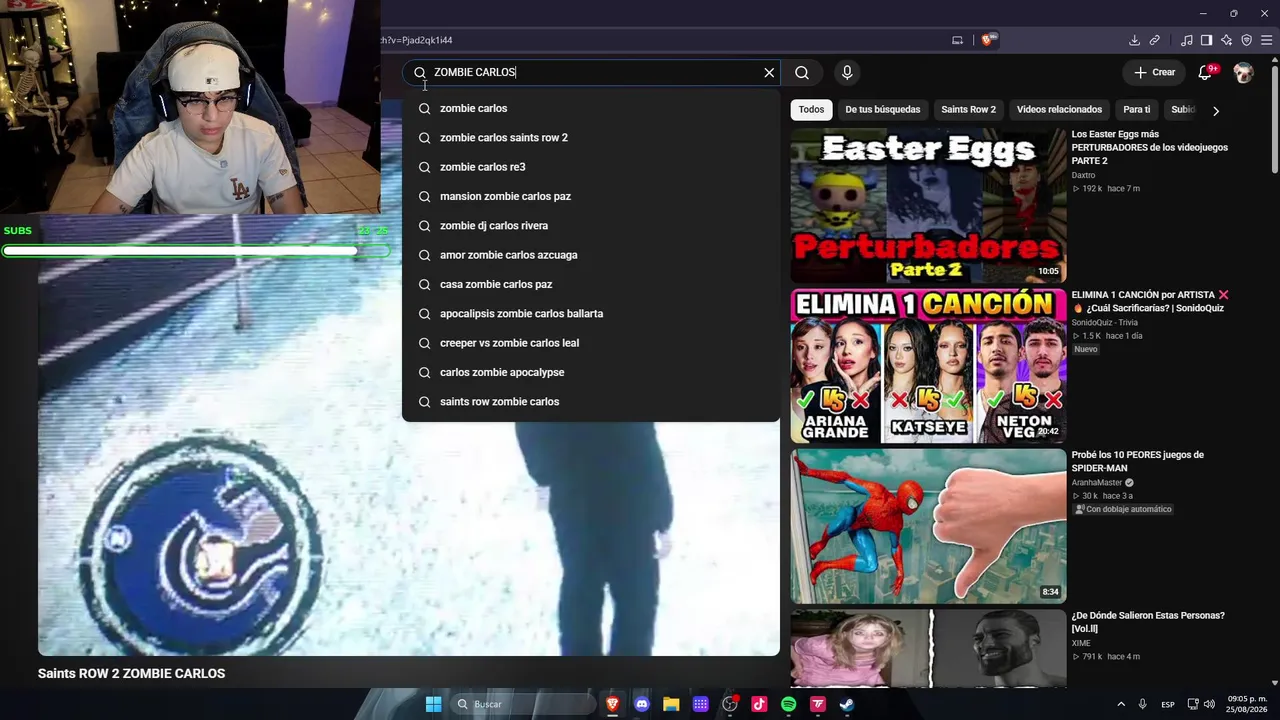Open 'ELIMINA 1 CANCIÓN por ARTISTA' video title

tap(1150, 301)
